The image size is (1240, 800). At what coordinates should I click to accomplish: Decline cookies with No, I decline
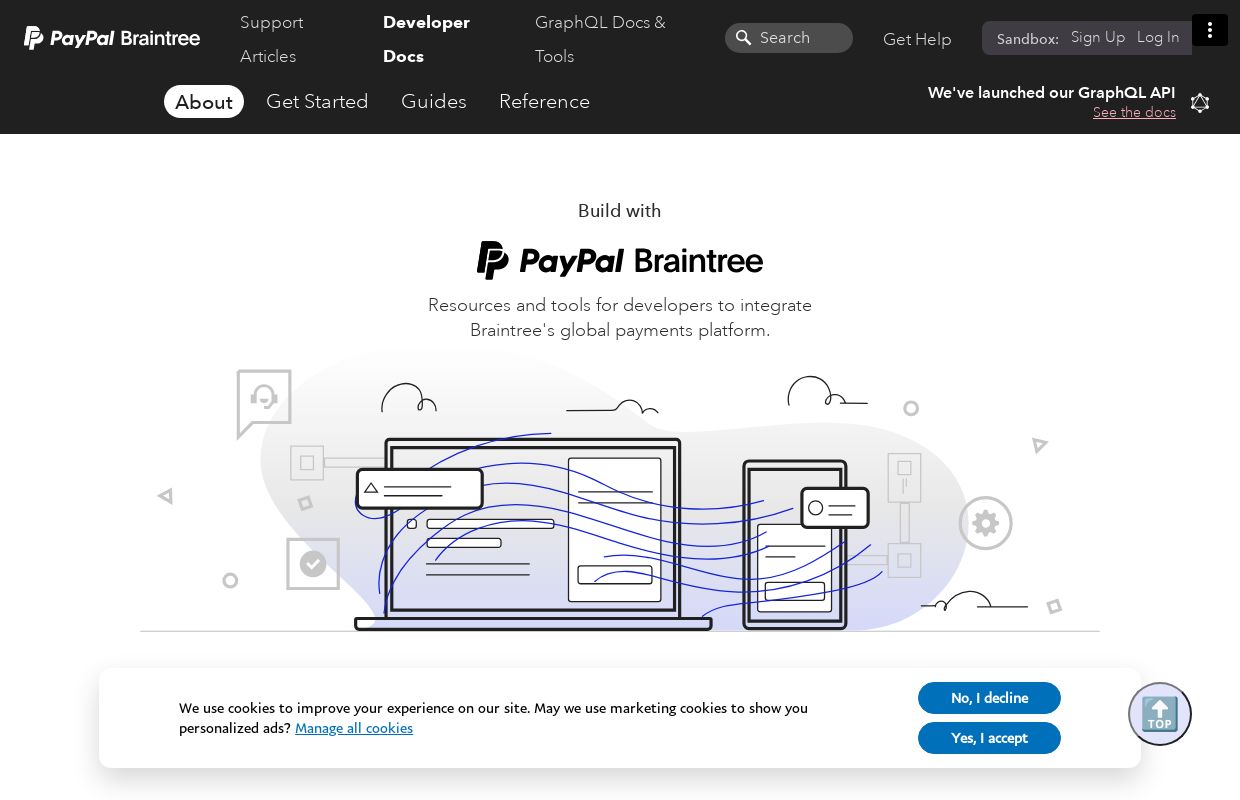[989, 698]
